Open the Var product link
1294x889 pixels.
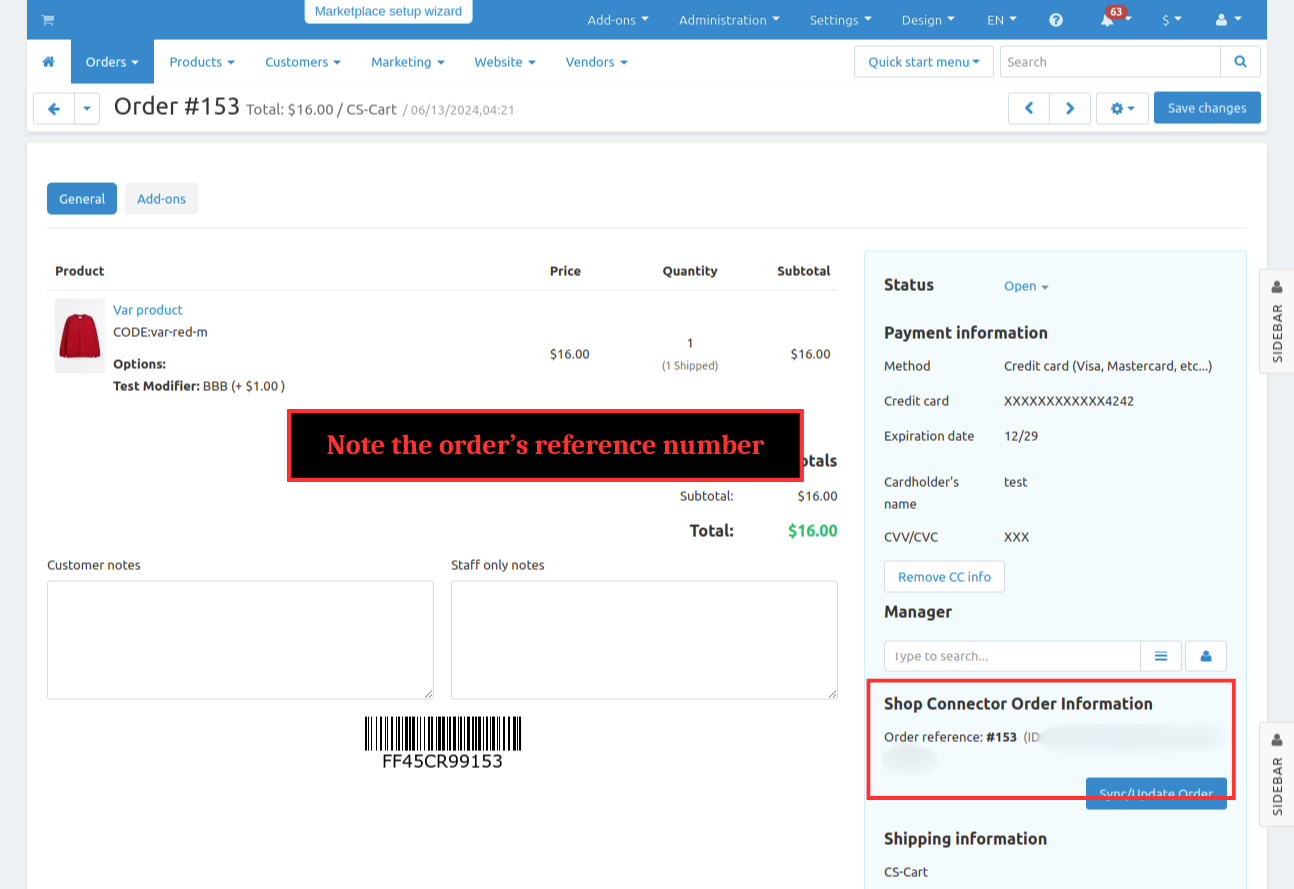[x=148, y=310]
